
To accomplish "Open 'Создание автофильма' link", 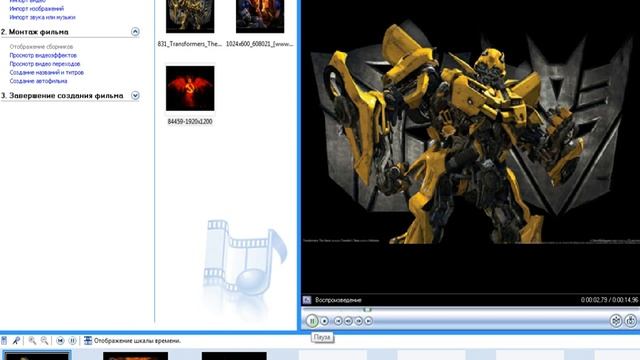I will pos(38,81).
